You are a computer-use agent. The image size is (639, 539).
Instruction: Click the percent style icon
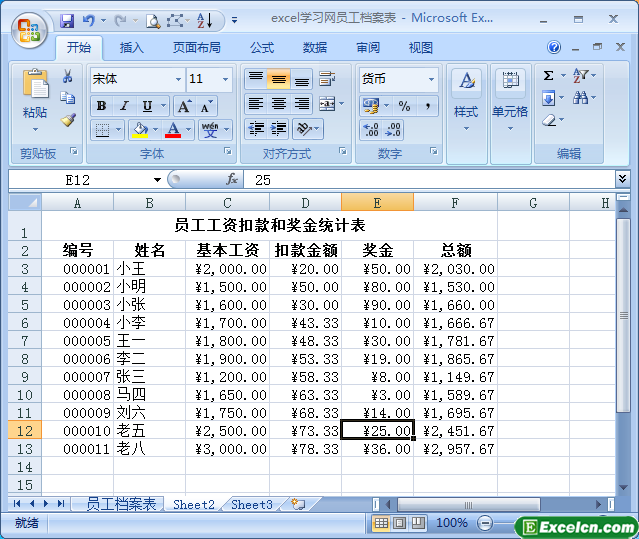click(404, 106)
